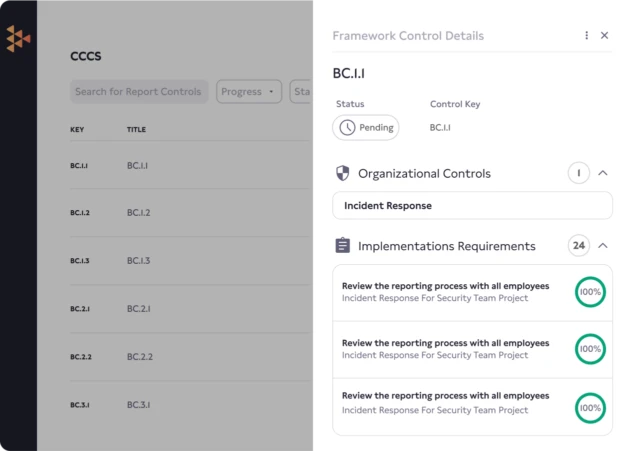Open the second implementation requirement entry
The width and height of the screenshot is (630, 451).
[x=445, y=349]
